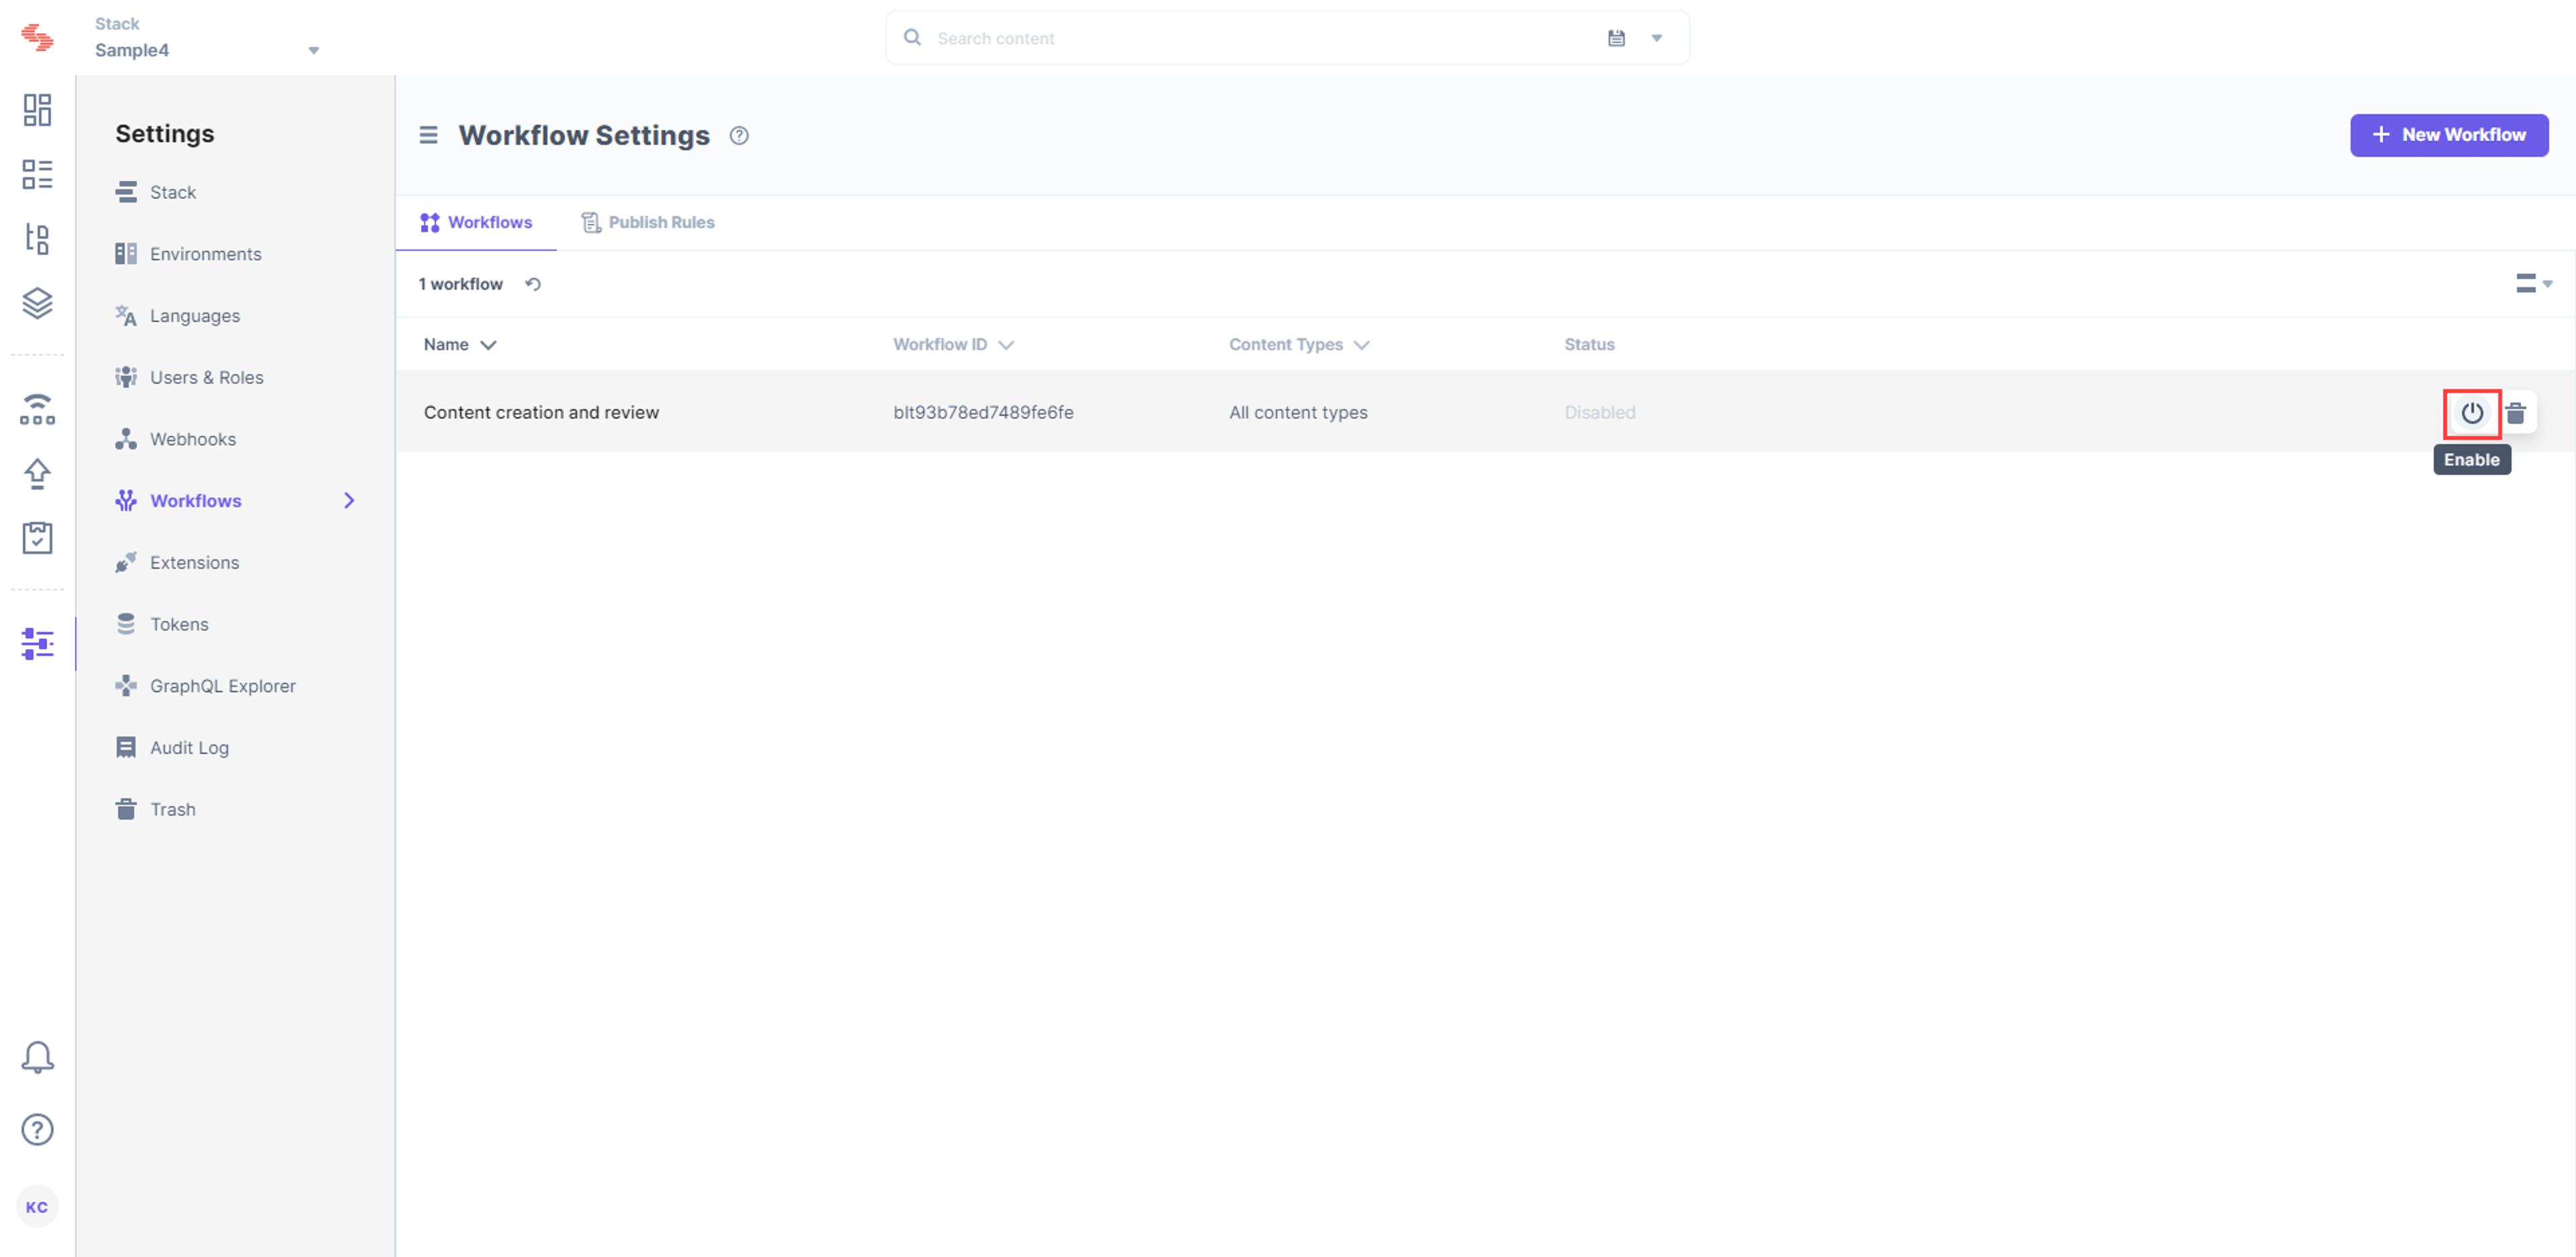Open Audit Log
This screenshot has height=1257, width=2576.
tap(172, 748)
